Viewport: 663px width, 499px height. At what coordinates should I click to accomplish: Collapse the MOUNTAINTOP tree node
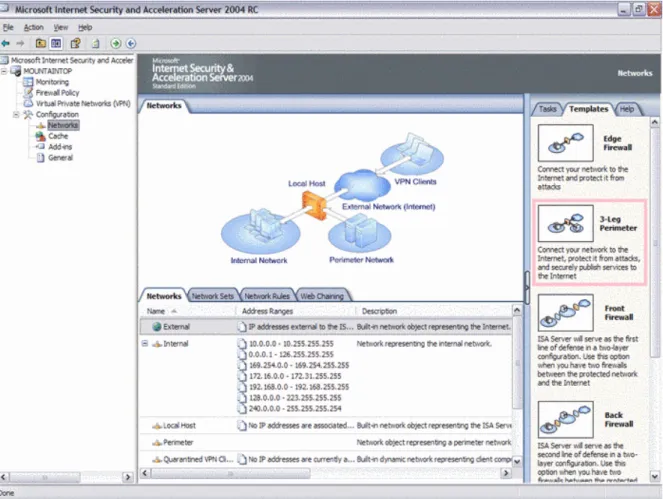coord(4,71)
